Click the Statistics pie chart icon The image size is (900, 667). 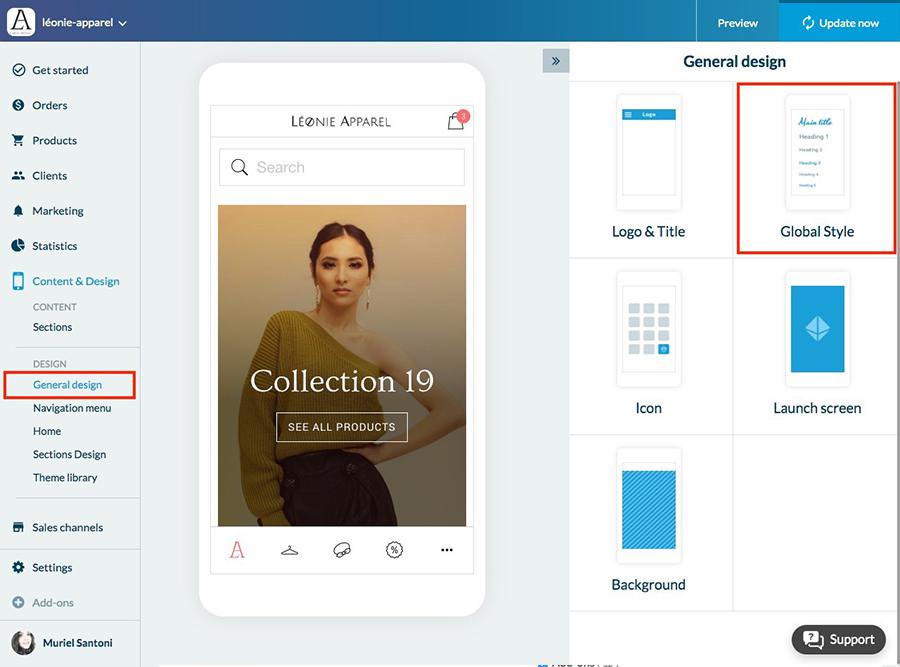point(18,246)
